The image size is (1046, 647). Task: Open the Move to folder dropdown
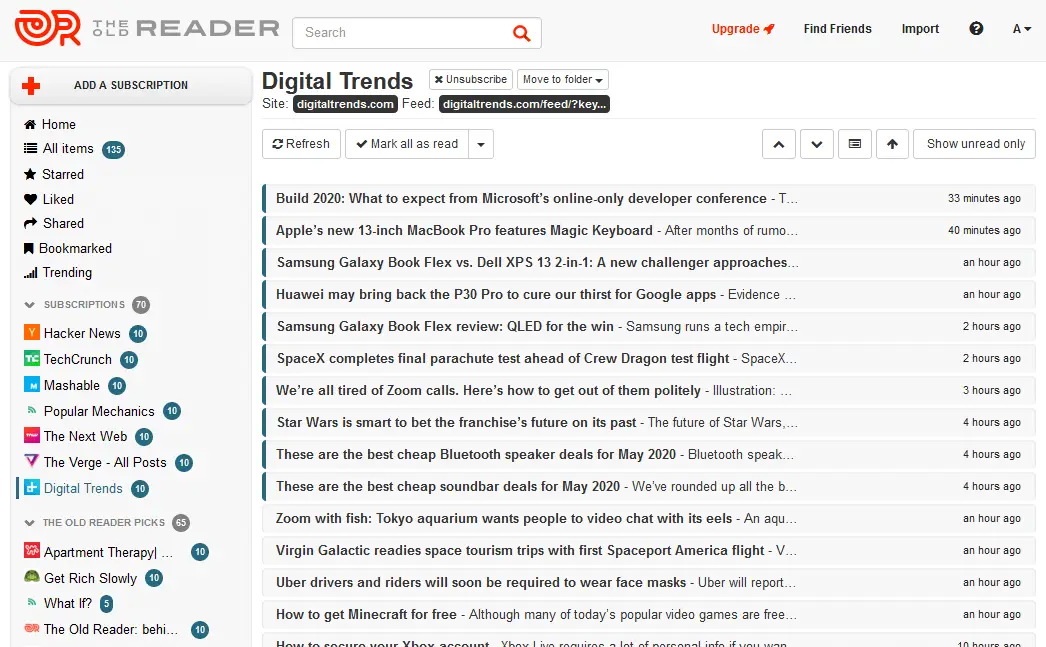coord(562,79)
